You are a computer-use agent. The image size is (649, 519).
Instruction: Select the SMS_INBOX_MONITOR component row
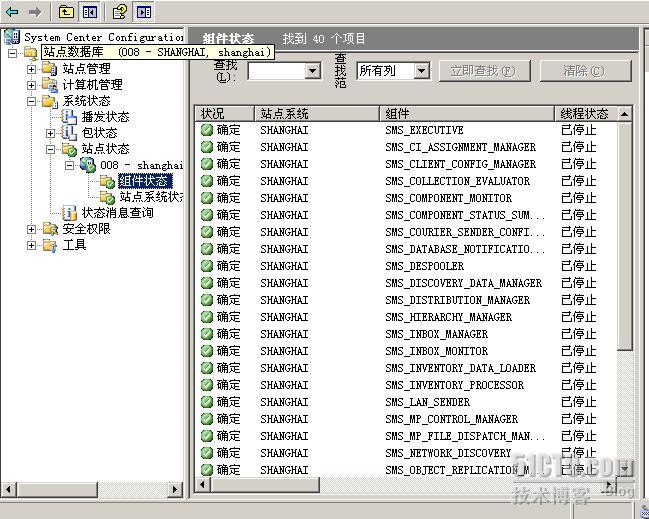pos(406,351)
